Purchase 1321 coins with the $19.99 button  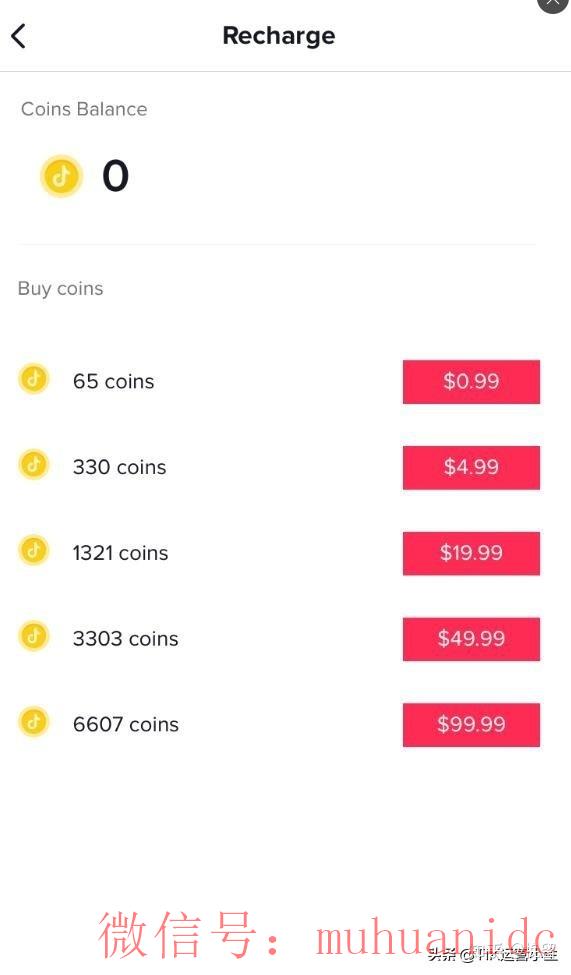coord(471,553)
